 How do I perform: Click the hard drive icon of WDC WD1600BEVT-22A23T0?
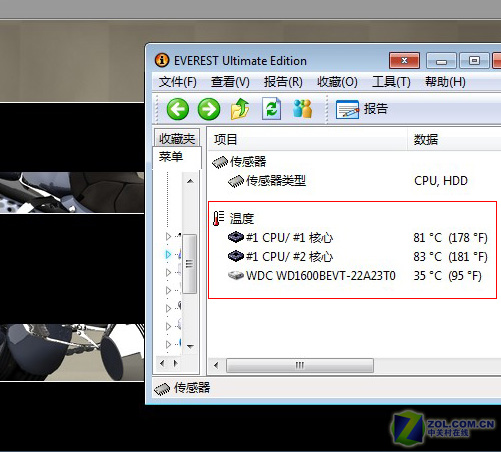(x=236, y=275)
